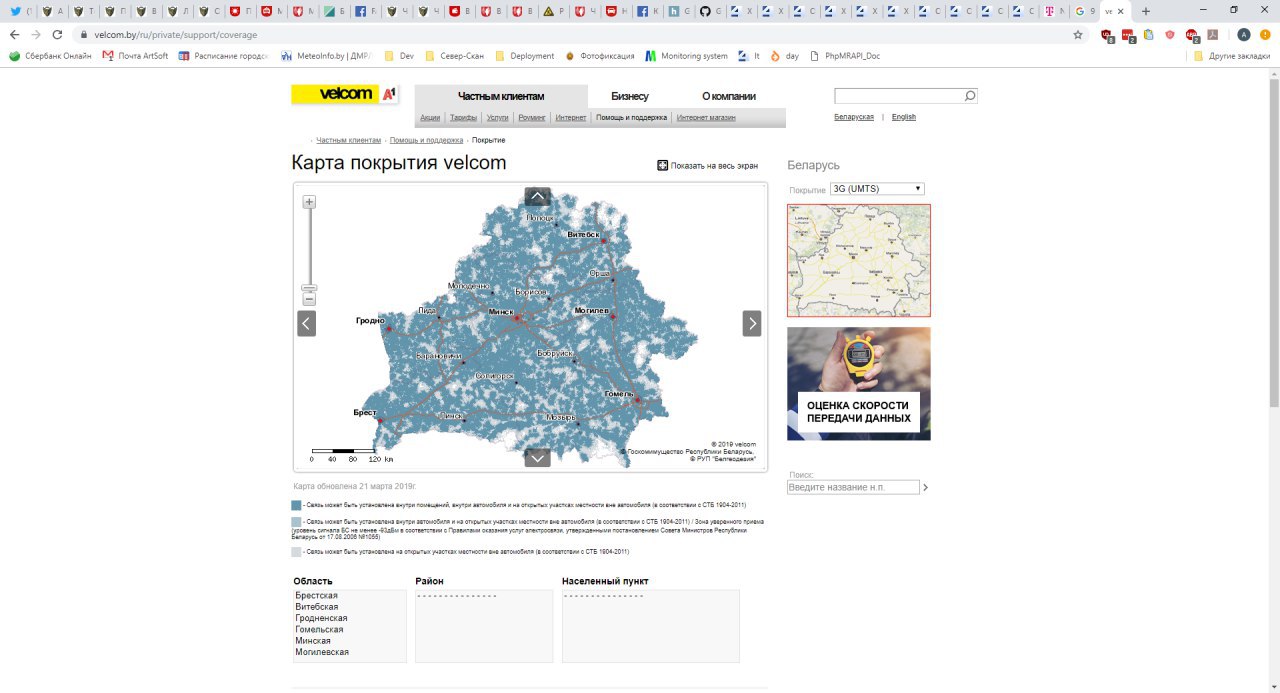Open the Интернет магазин submenu item

(706, 117)
